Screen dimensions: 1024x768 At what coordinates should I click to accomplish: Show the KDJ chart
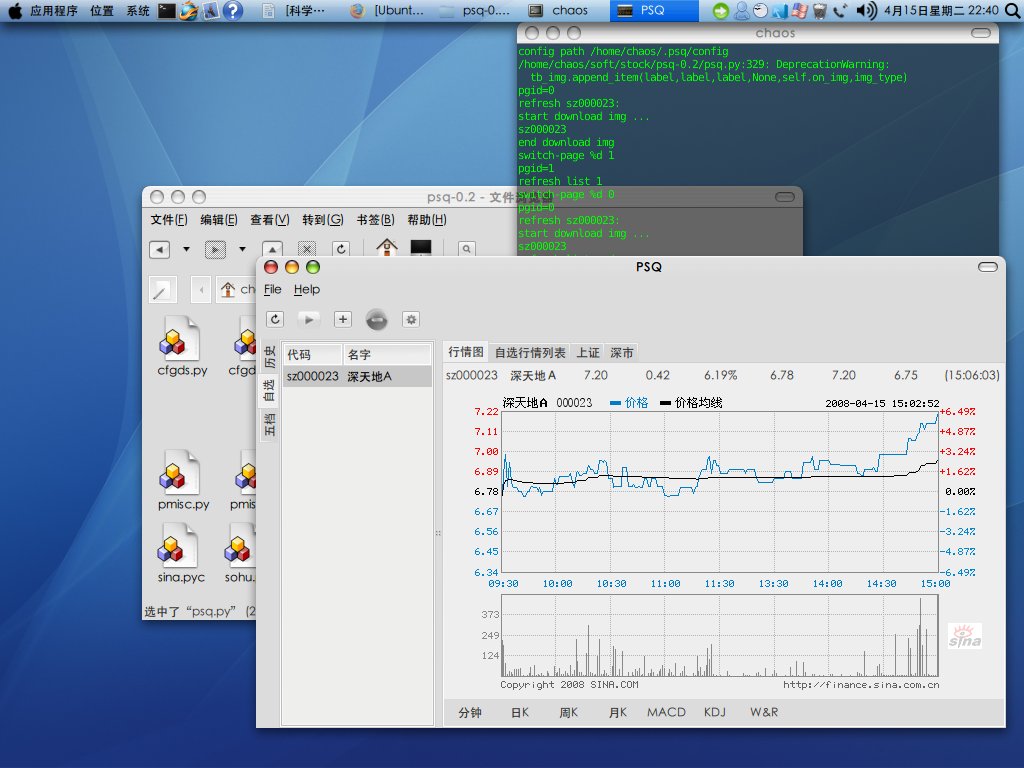pos(714,712)
